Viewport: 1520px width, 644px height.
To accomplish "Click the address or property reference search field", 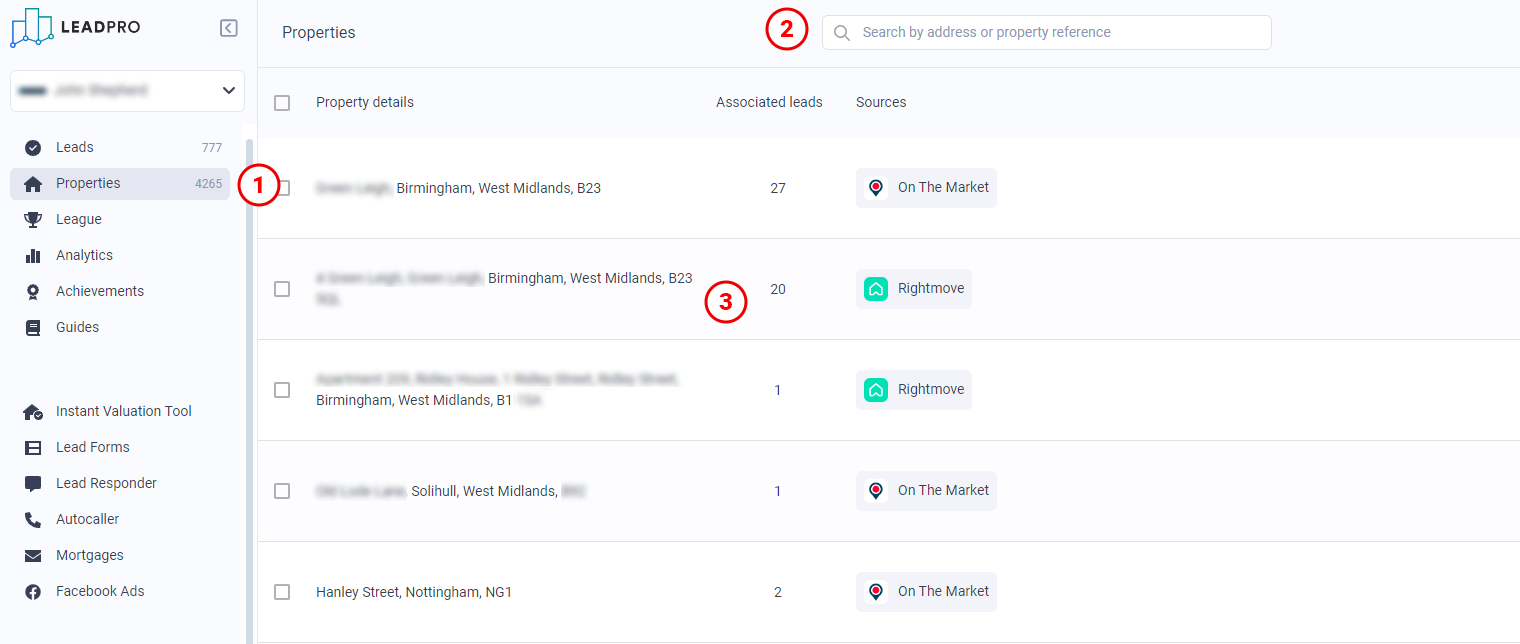I will click(x=1046, y=32).
